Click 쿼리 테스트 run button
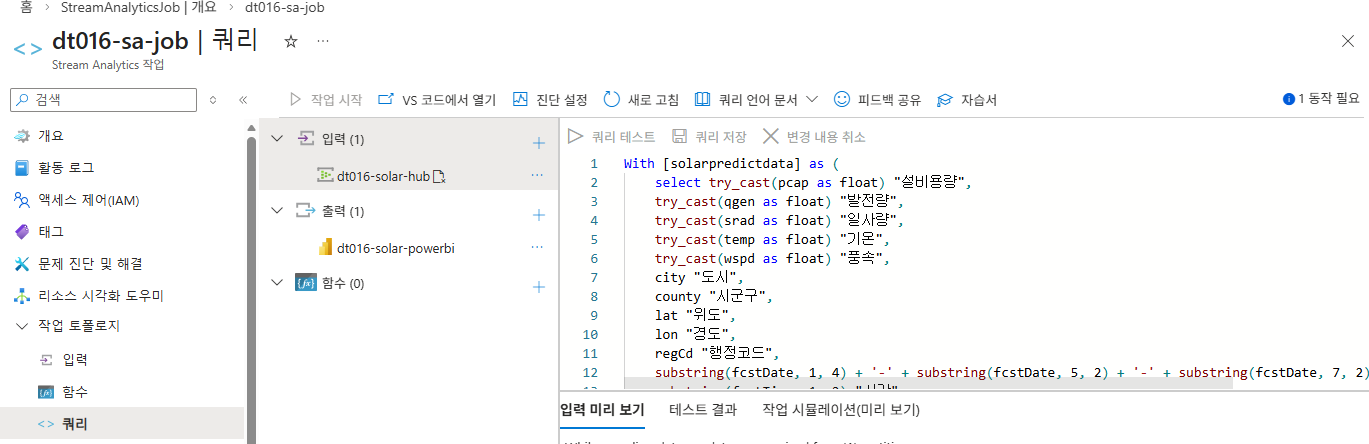This screenshot has height=444, width=1369. click(x=611, y=136)
